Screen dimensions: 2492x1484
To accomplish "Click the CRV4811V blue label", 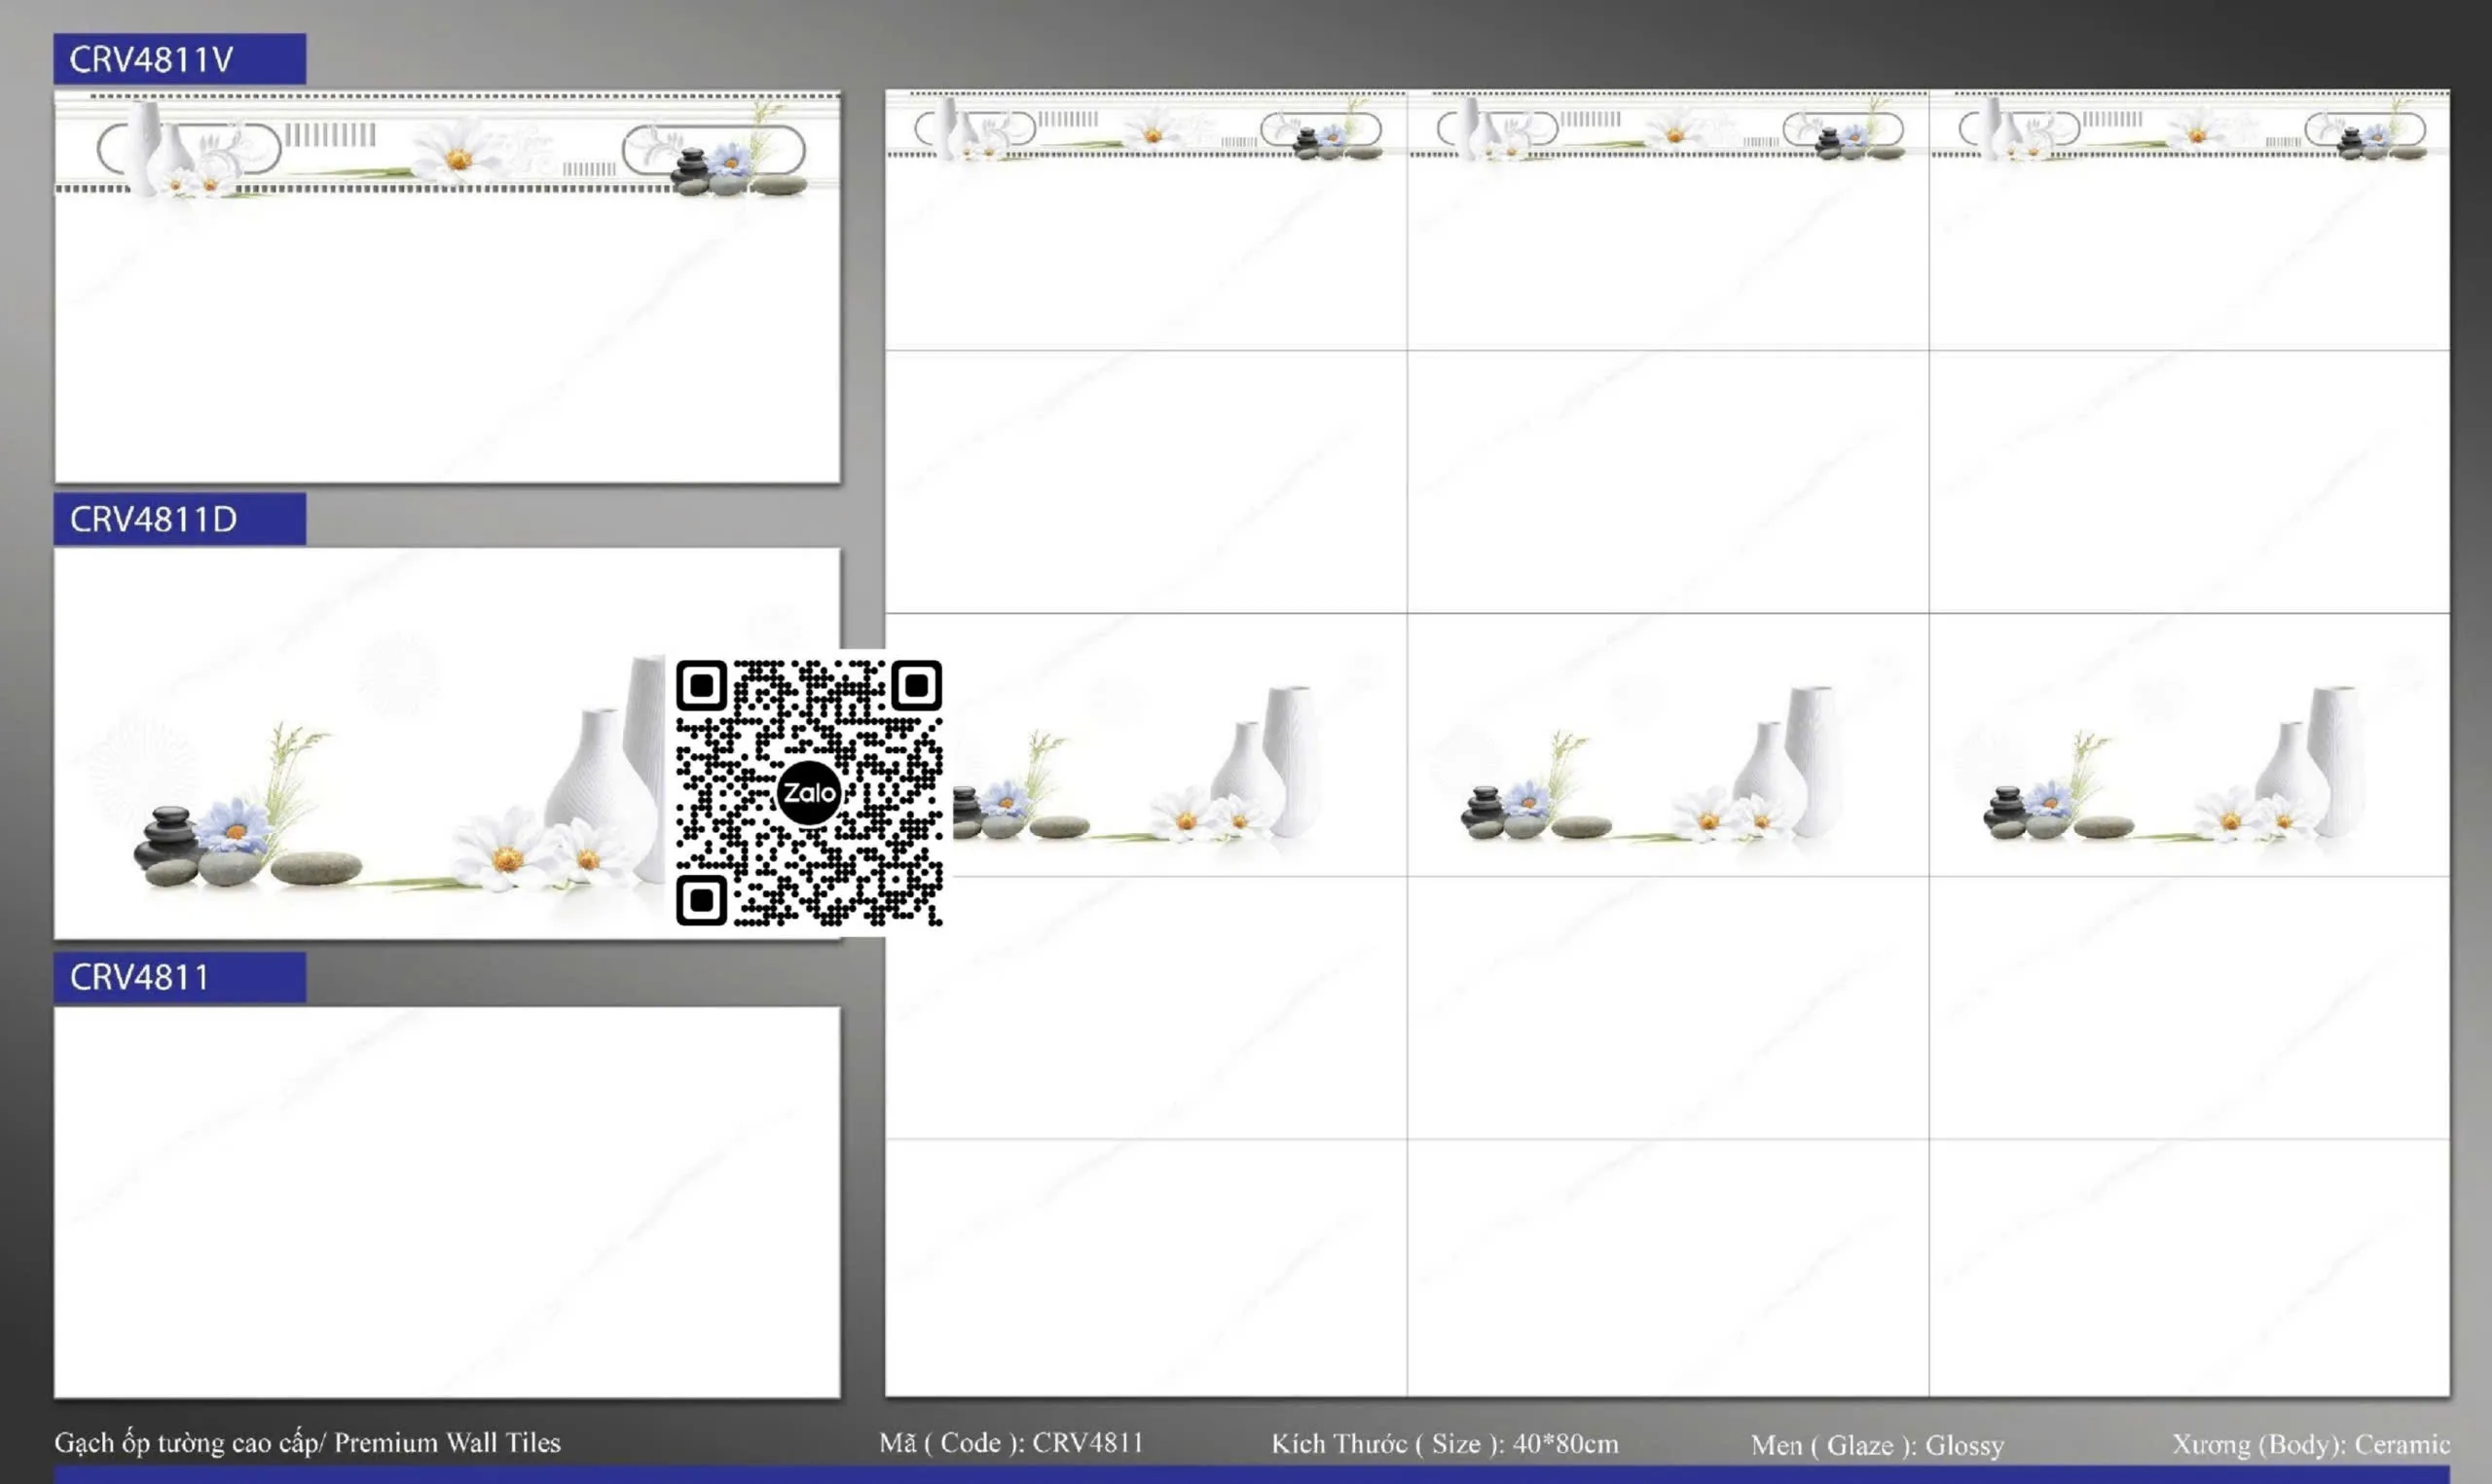I will [x=179, y=59].
